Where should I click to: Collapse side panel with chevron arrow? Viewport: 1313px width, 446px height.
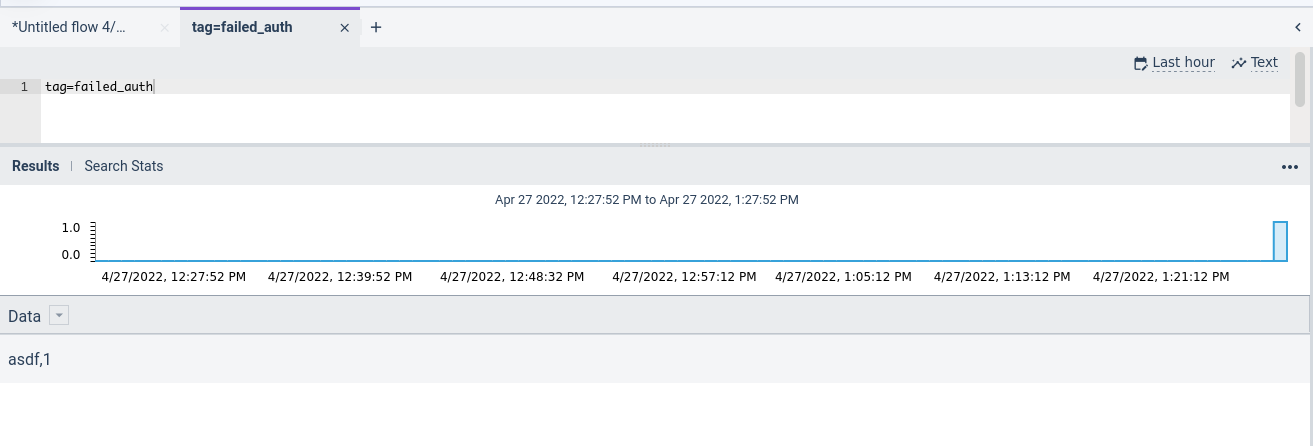tap(1298, 28)
